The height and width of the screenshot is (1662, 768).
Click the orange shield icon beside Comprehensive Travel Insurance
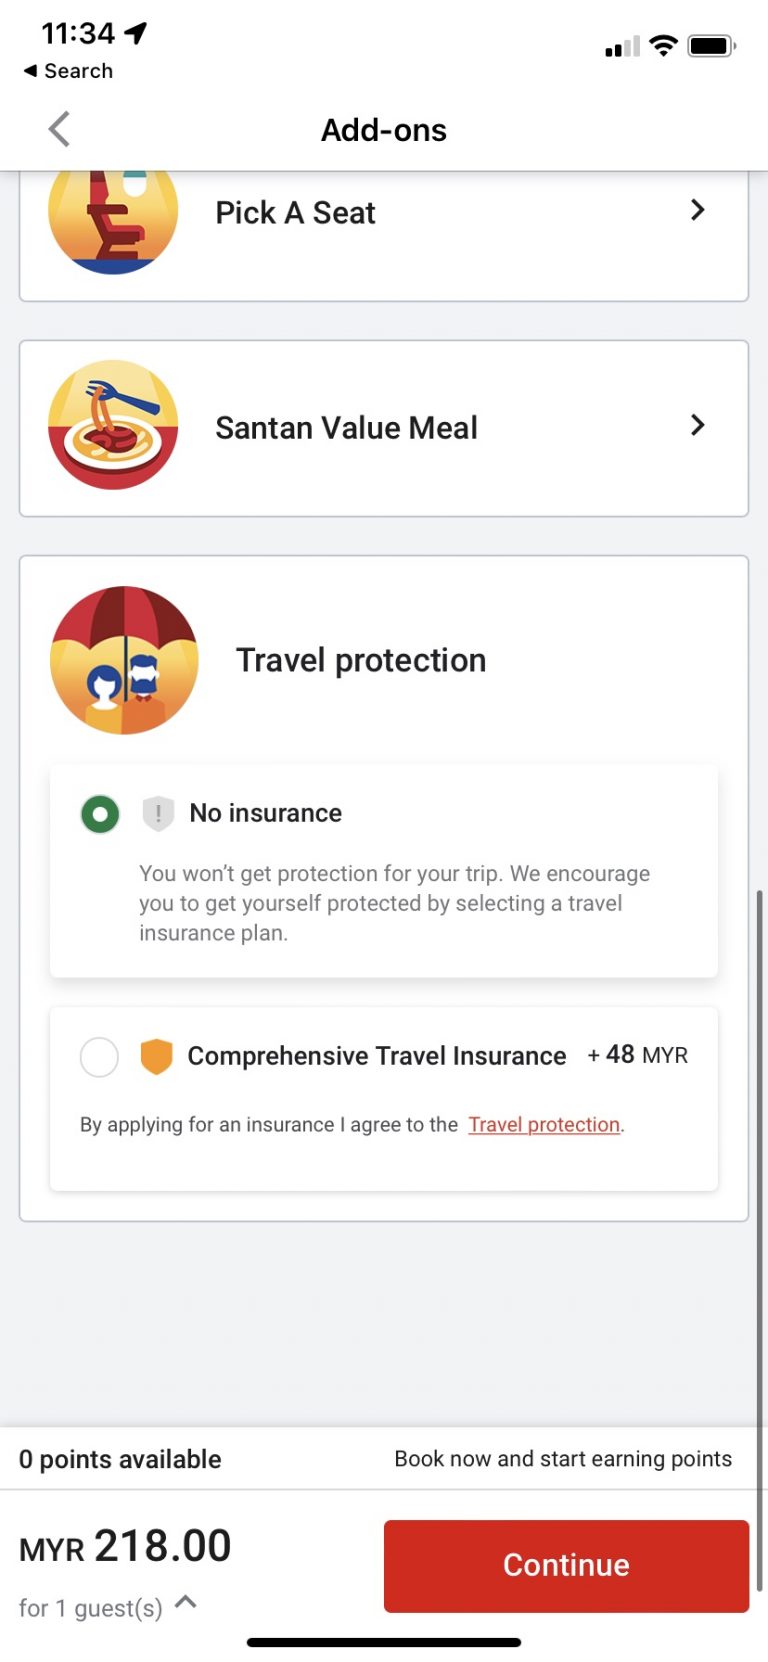pos(157,1055)
